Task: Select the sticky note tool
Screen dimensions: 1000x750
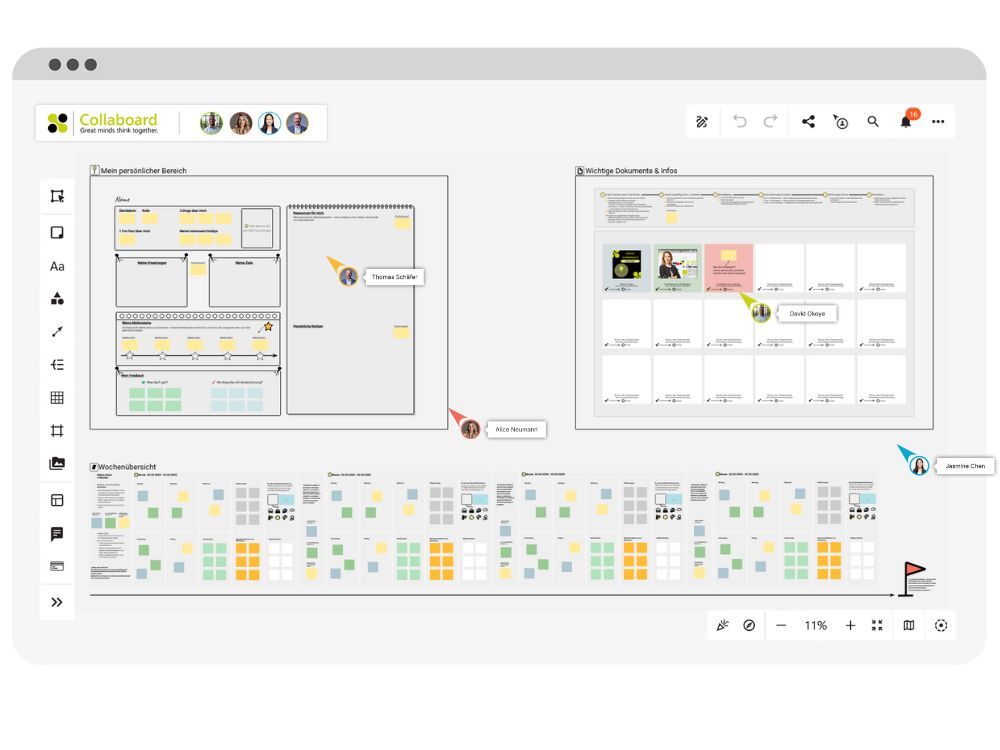Action: [x=57, y=233]
